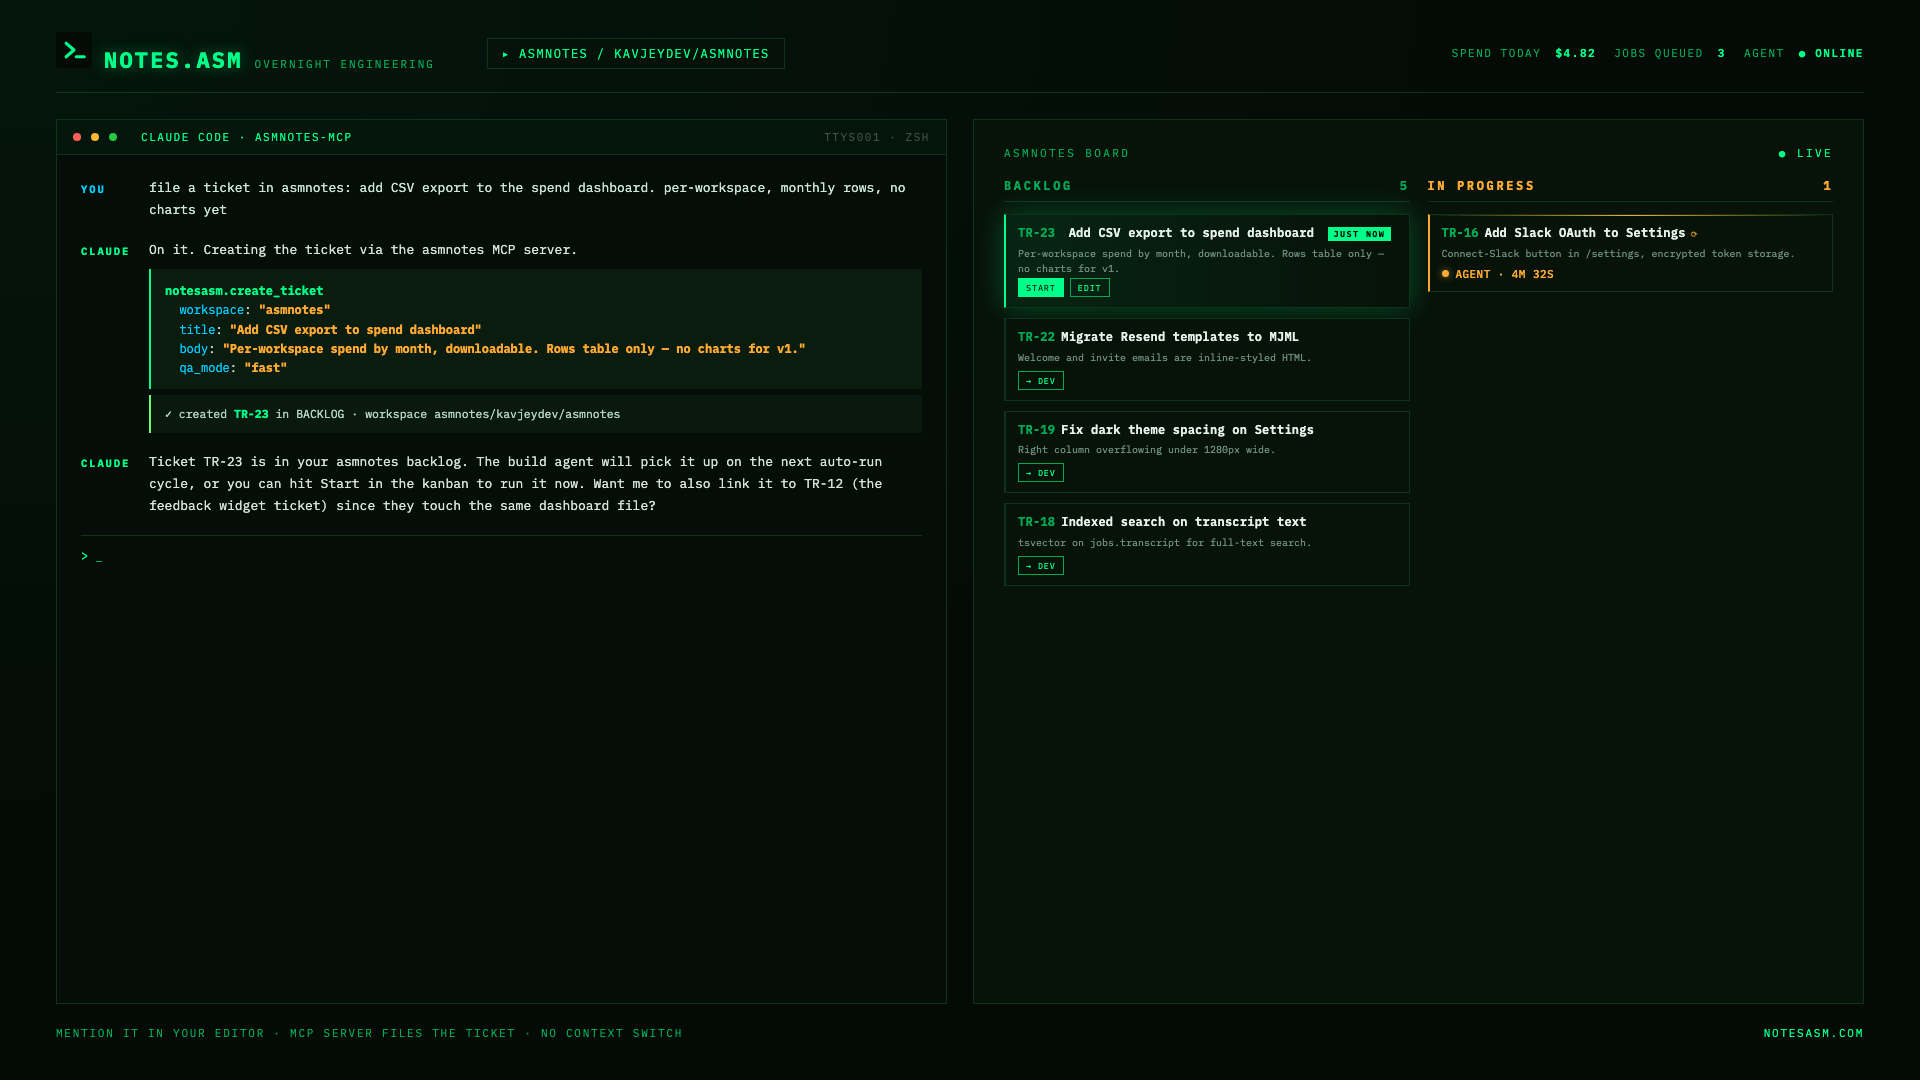Click the green LIVE indicator dot on the board
Image resolution: width=1920 pixels, height=1080 pixels.
(x=1782, y=154)
